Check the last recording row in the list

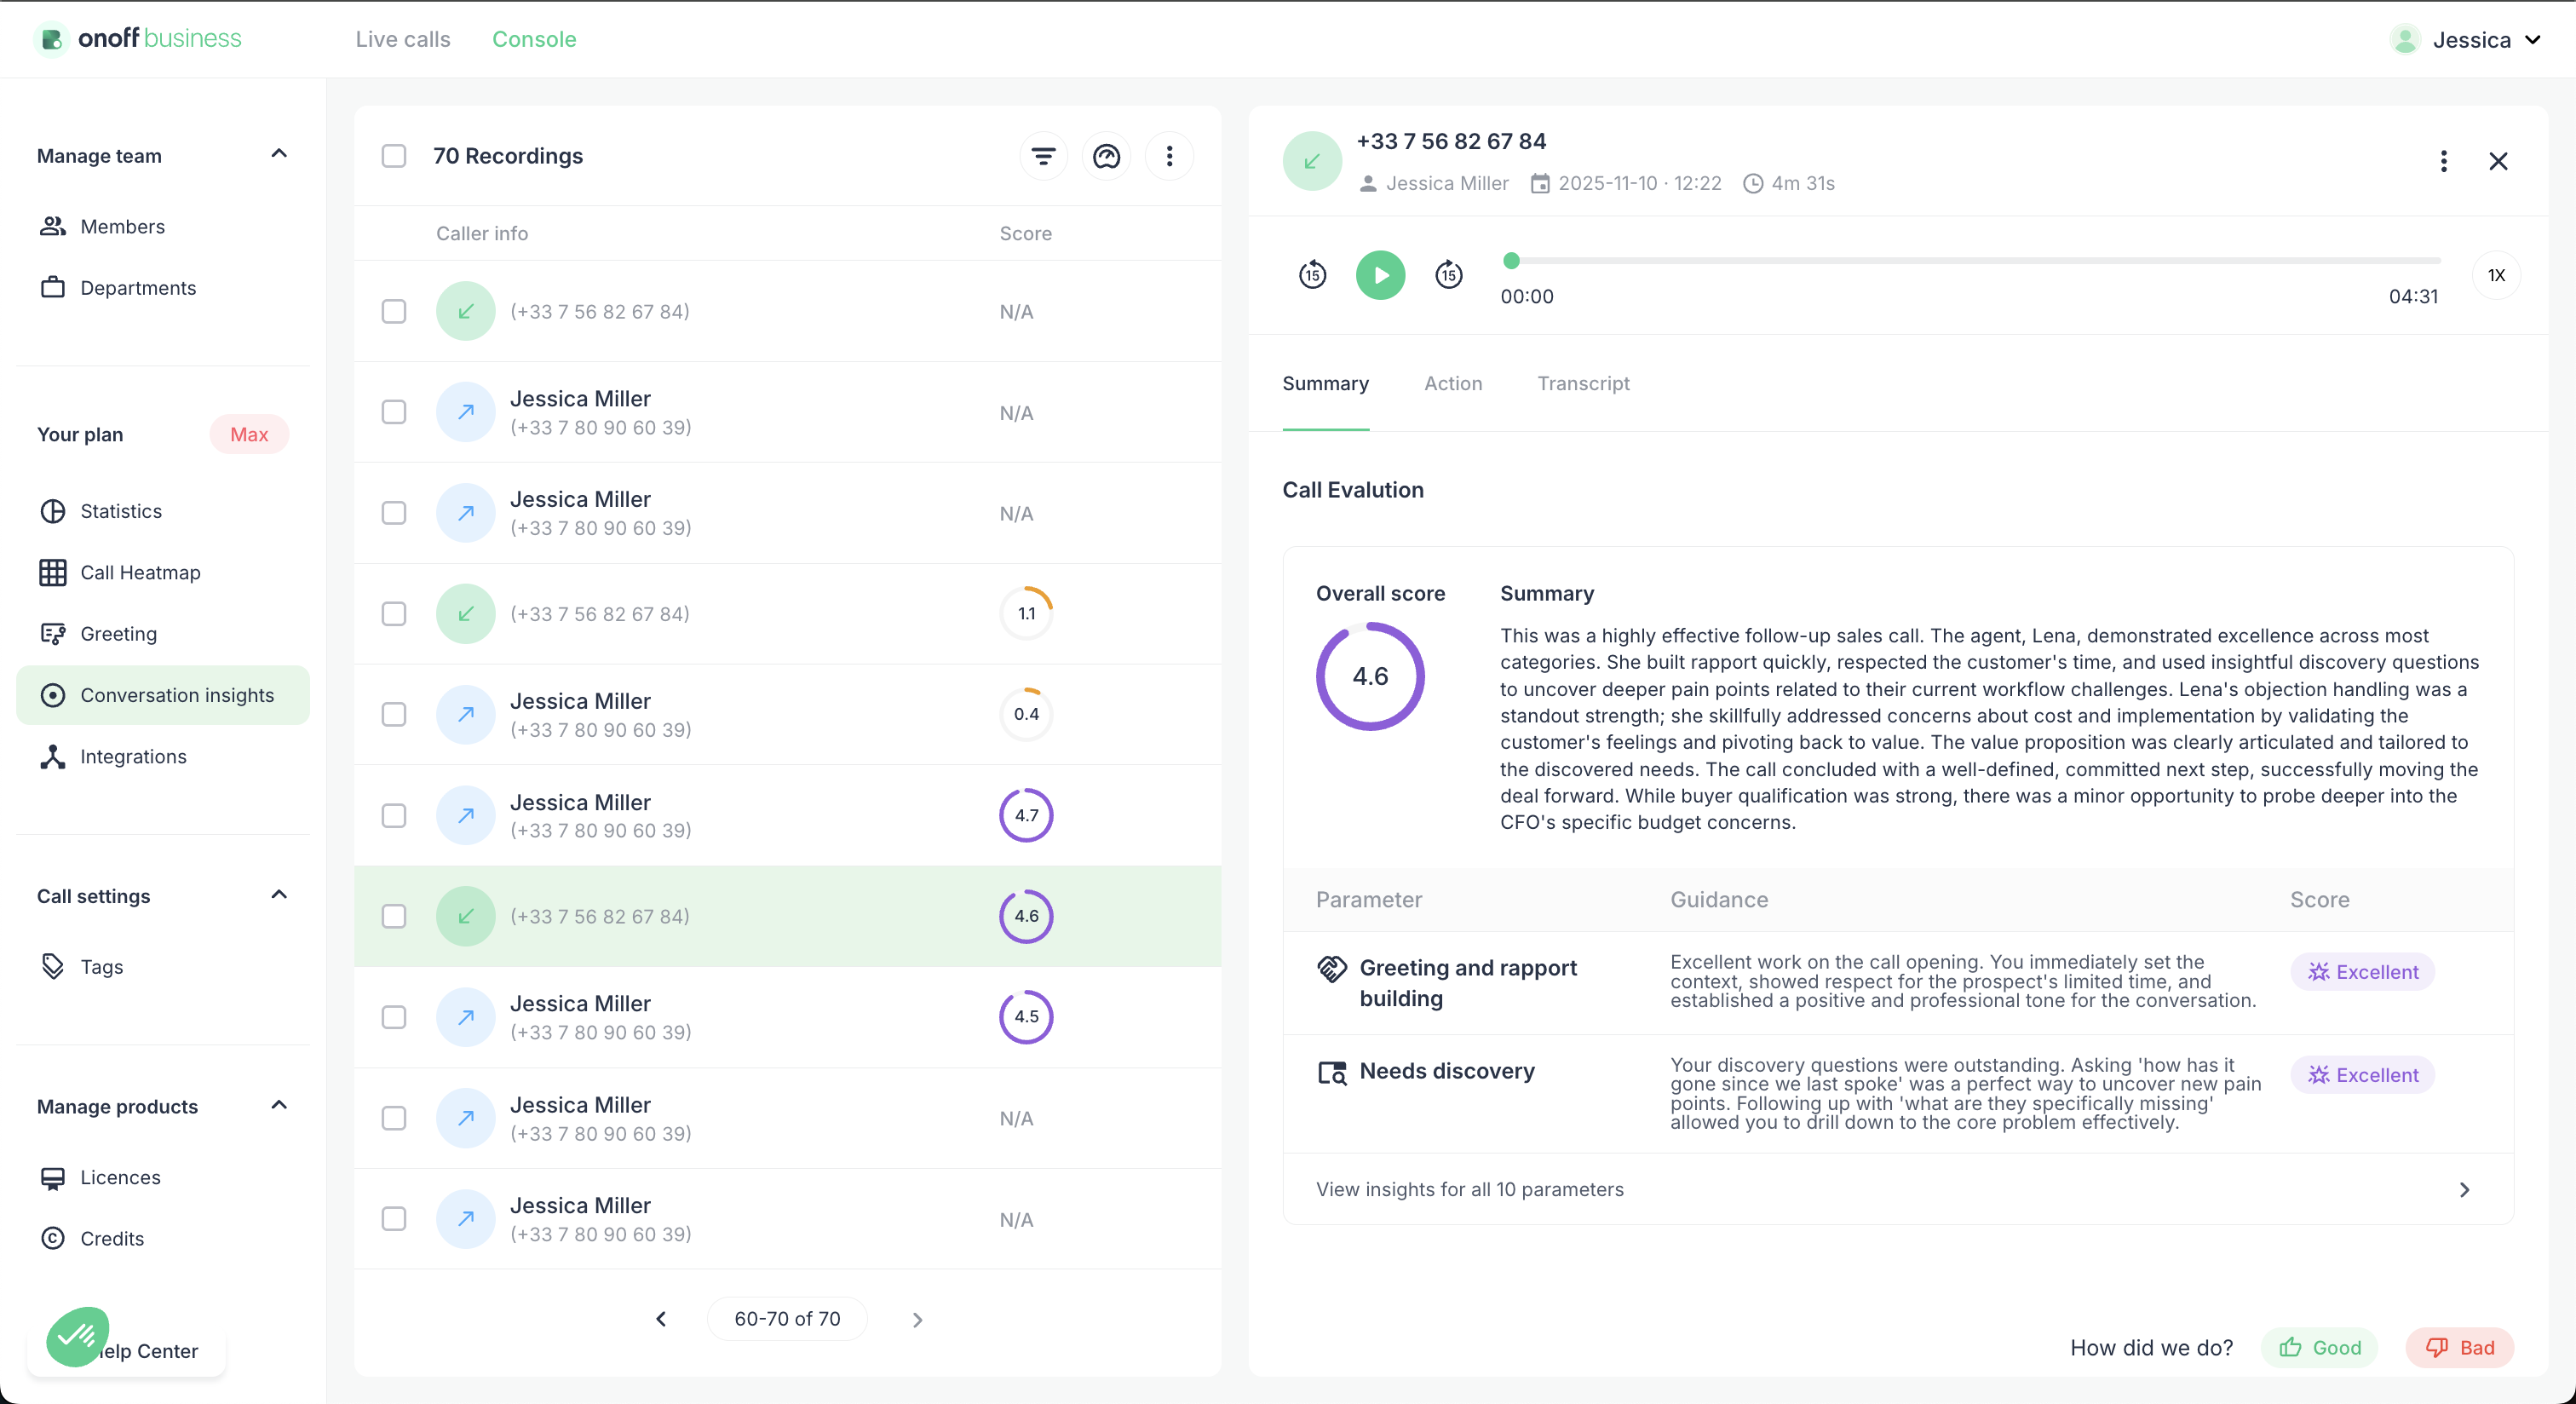click(x=394, y=1218)
